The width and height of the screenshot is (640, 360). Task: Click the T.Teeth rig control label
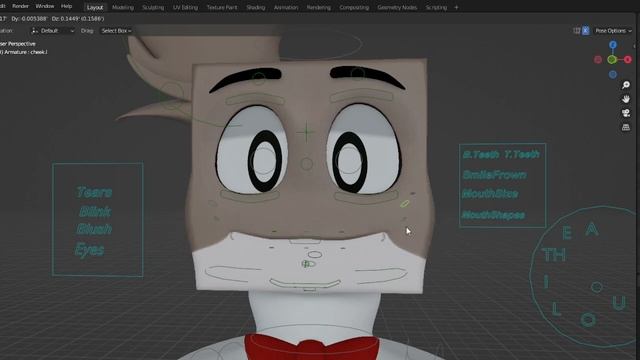click(x=522, y=154)
